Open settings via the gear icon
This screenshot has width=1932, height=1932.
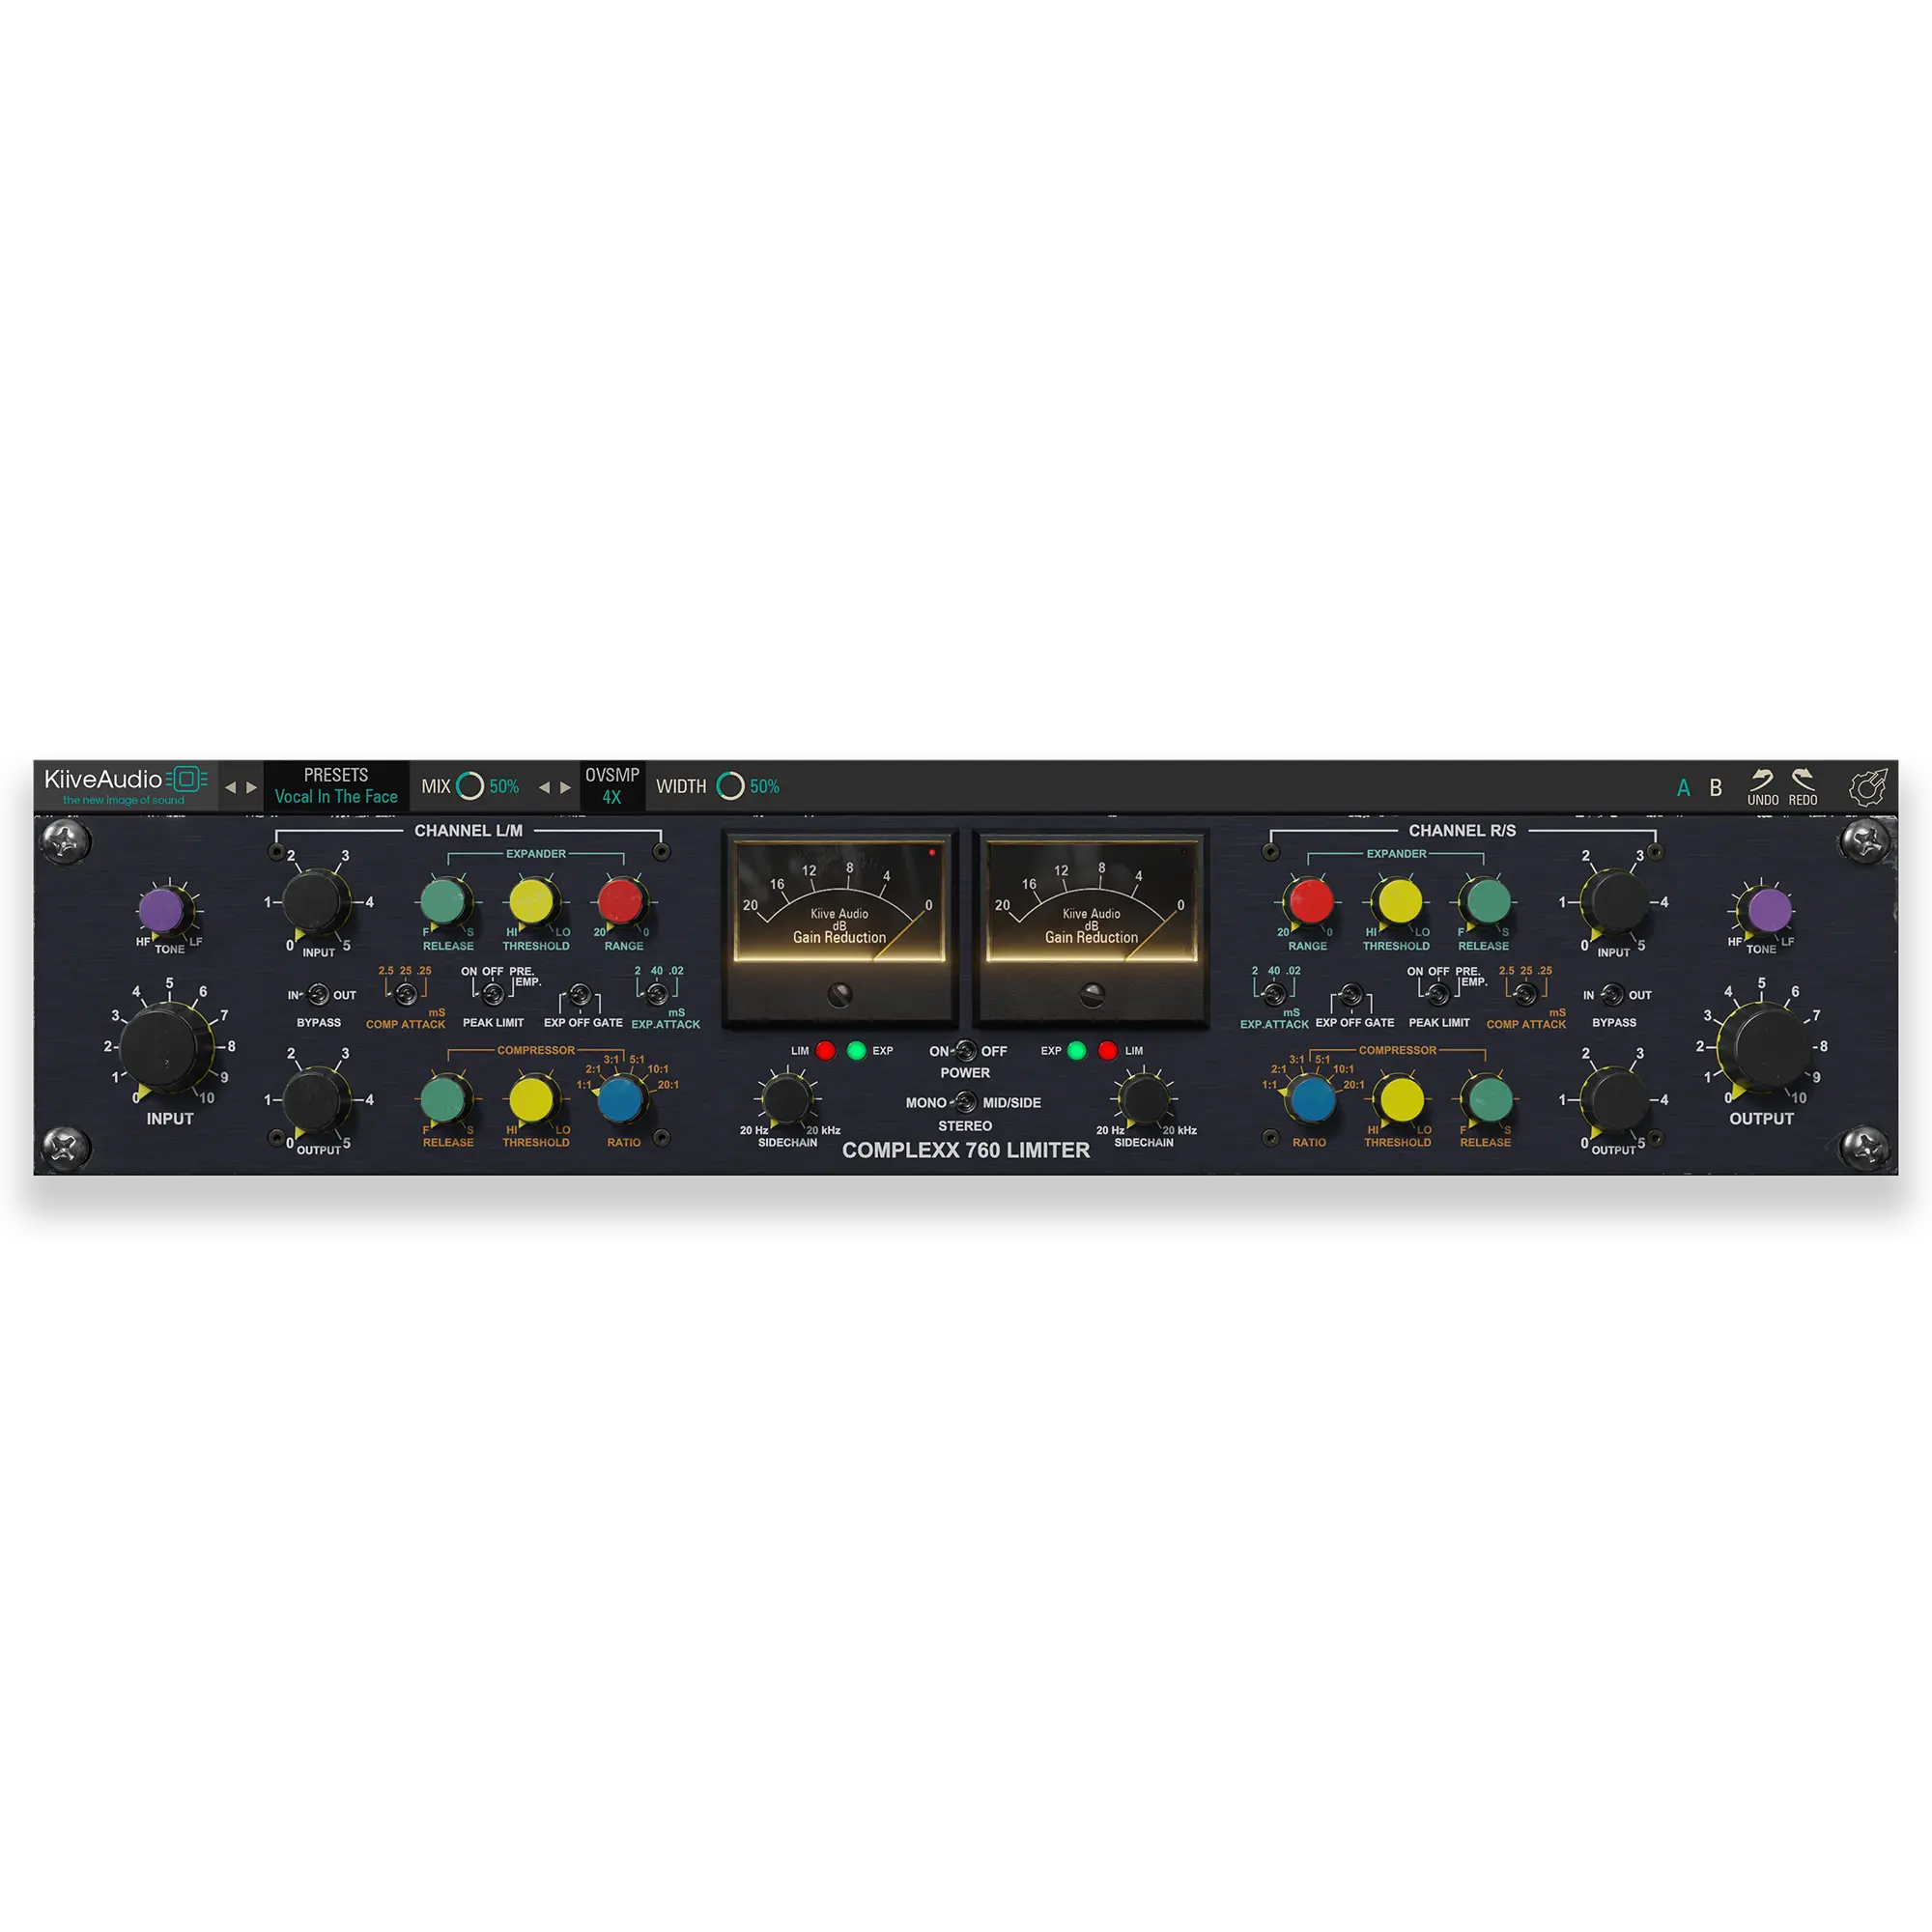coord(1866,788)
